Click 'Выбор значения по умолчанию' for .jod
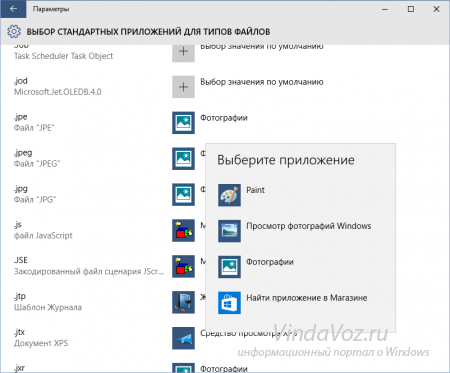 (x=262, y=82)
